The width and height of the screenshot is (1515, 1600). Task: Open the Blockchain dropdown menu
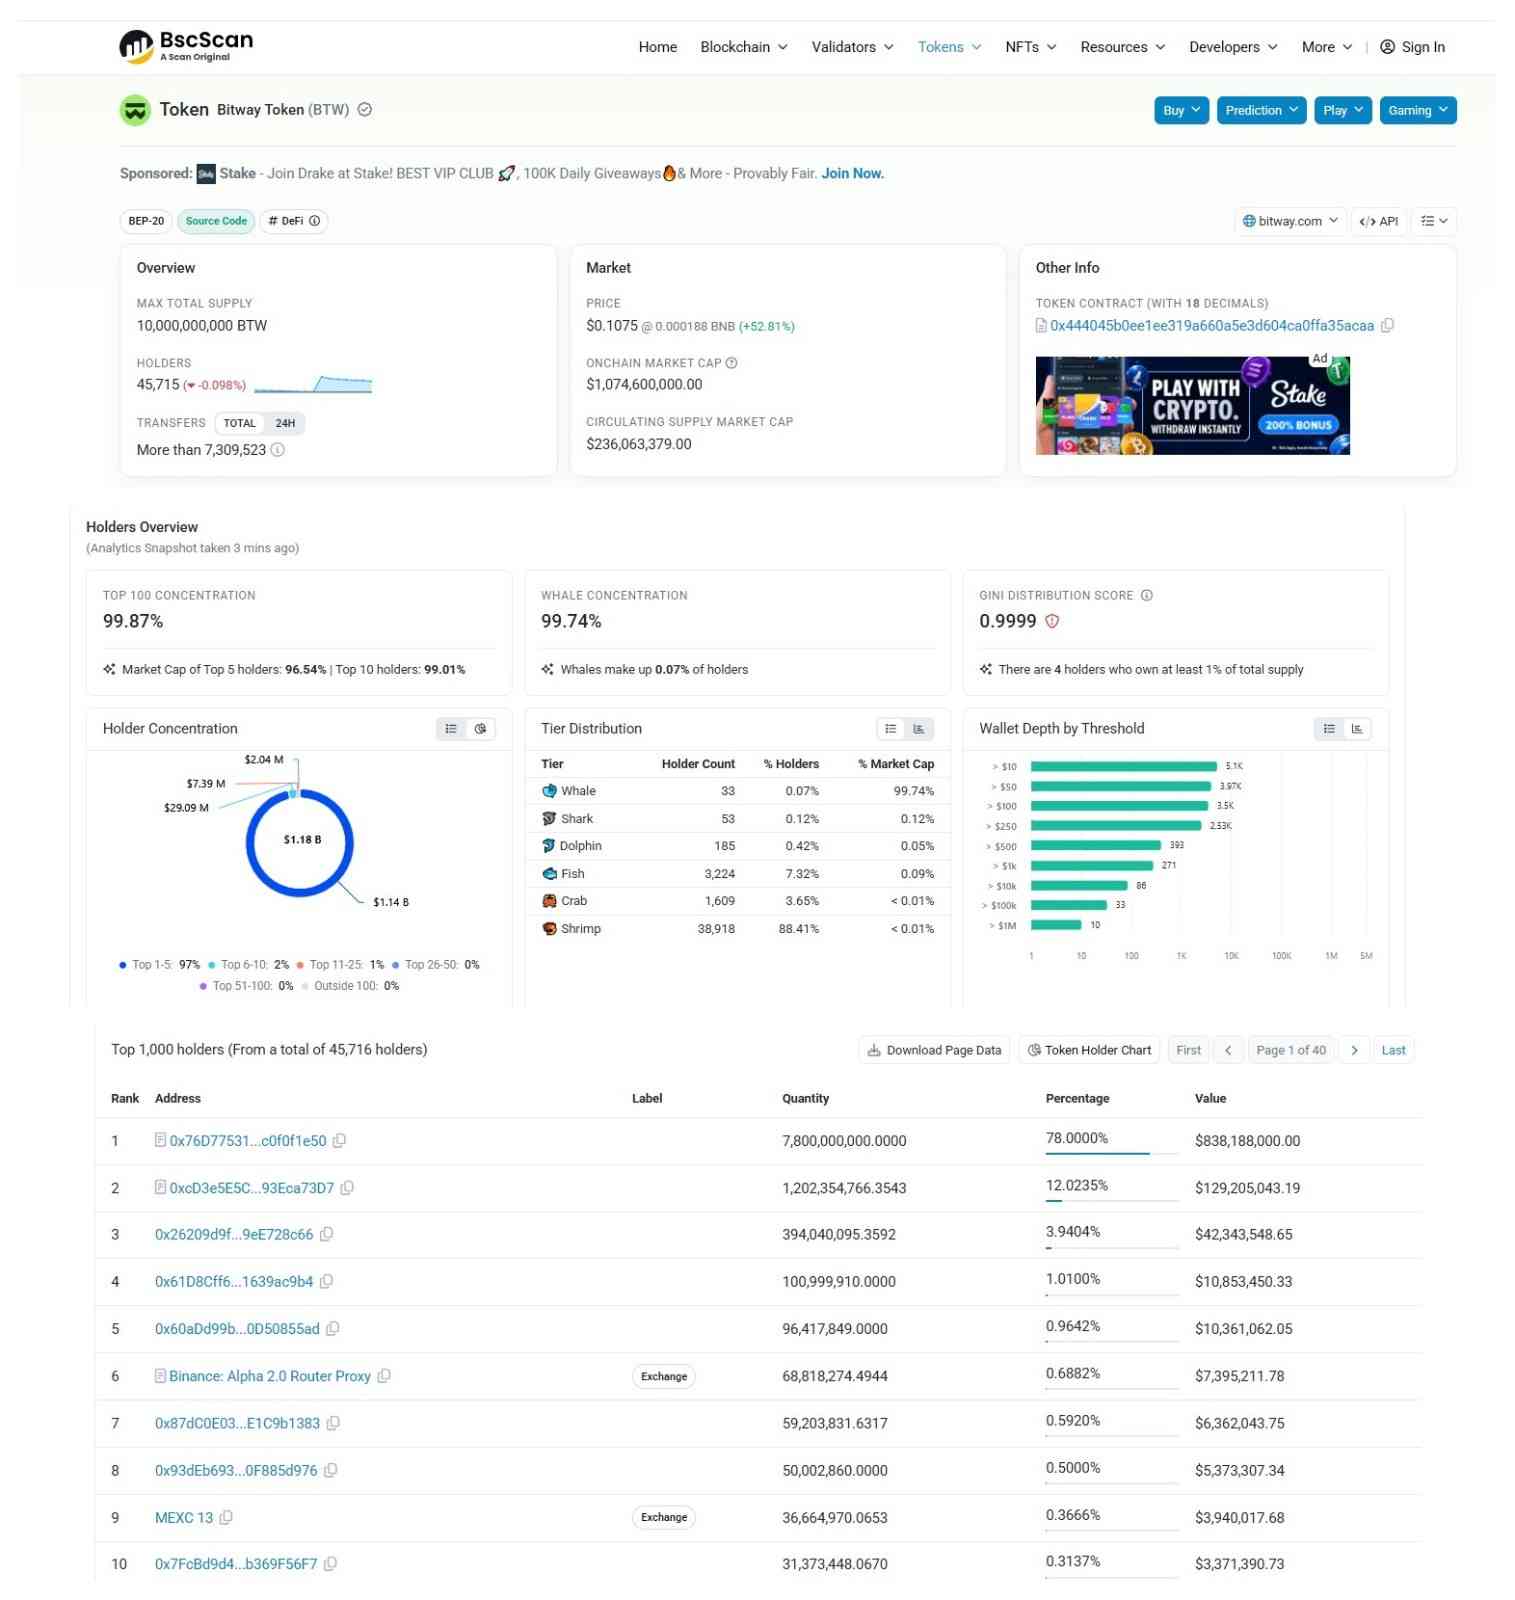tap(744, 47)
